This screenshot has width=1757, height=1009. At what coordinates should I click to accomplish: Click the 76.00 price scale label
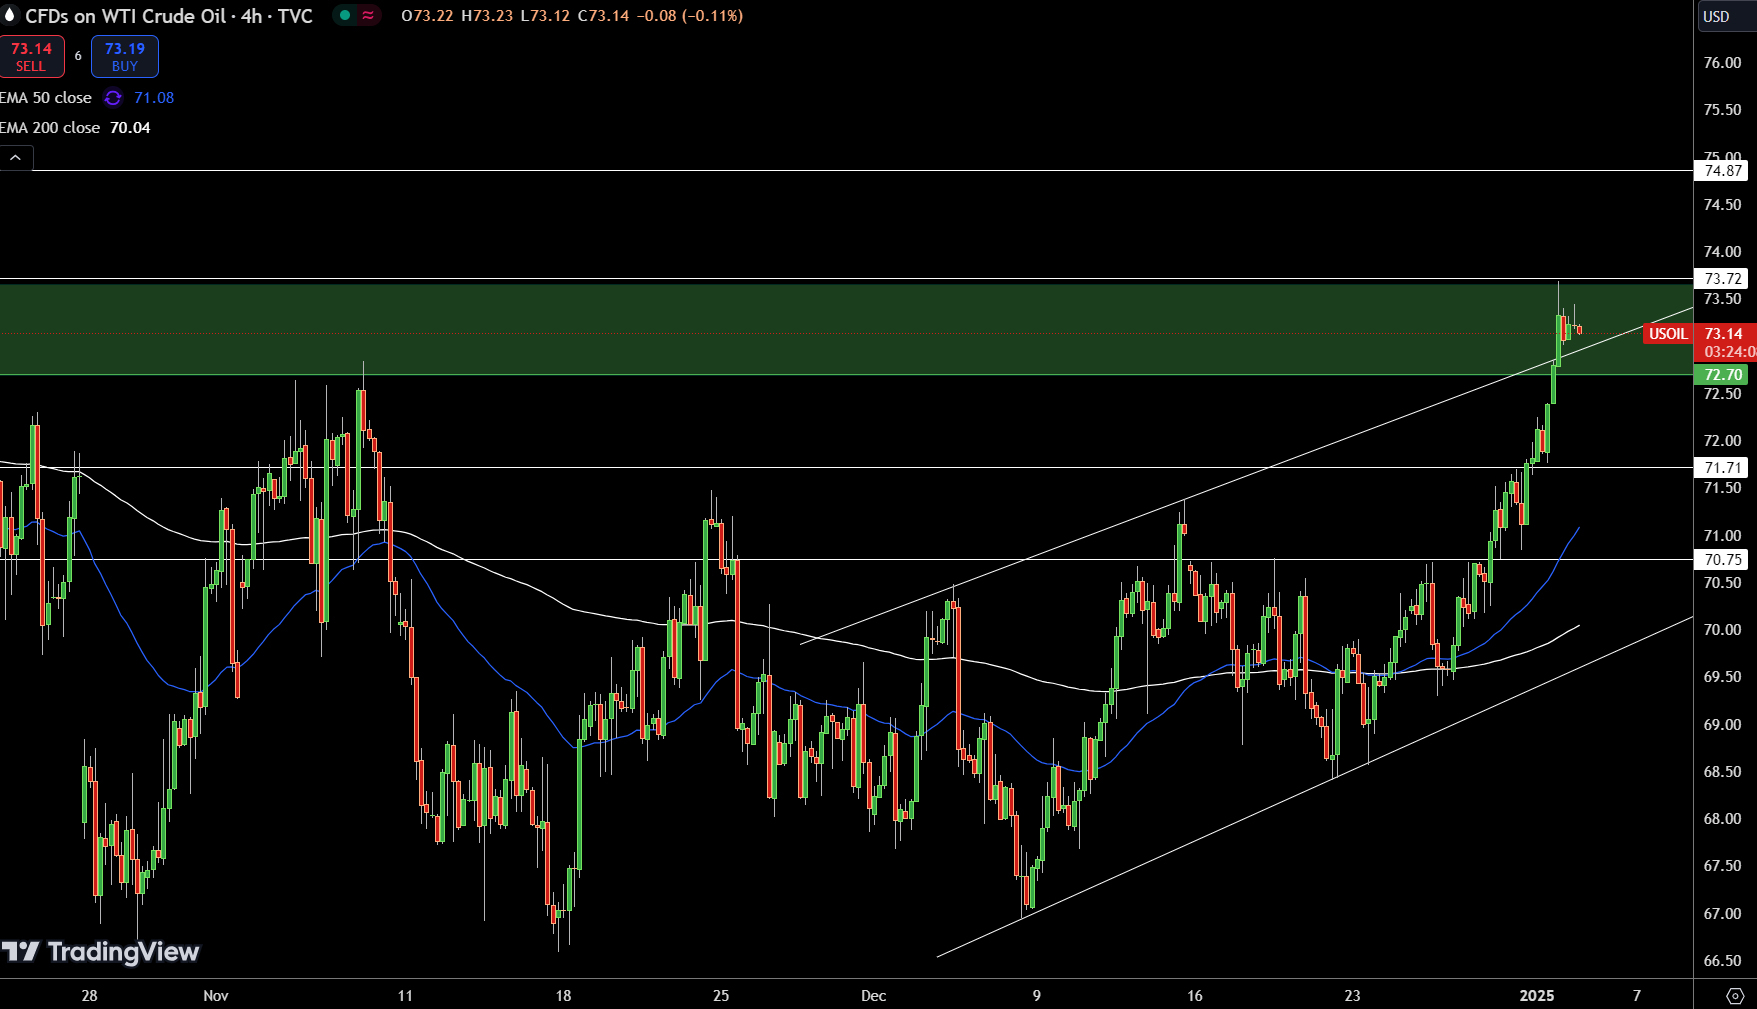[x=1722, y=63]
